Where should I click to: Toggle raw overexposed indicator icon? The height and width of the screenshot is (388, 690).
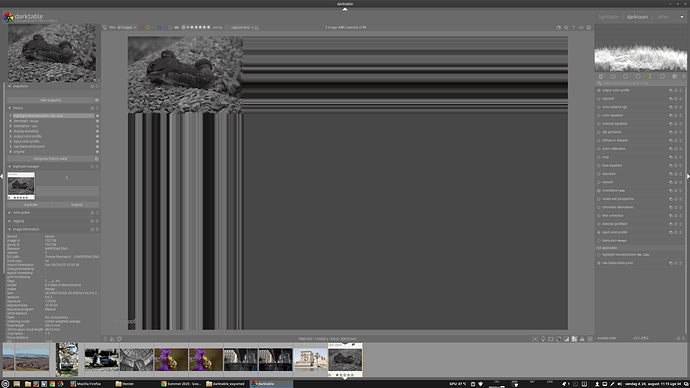point(558,339)
